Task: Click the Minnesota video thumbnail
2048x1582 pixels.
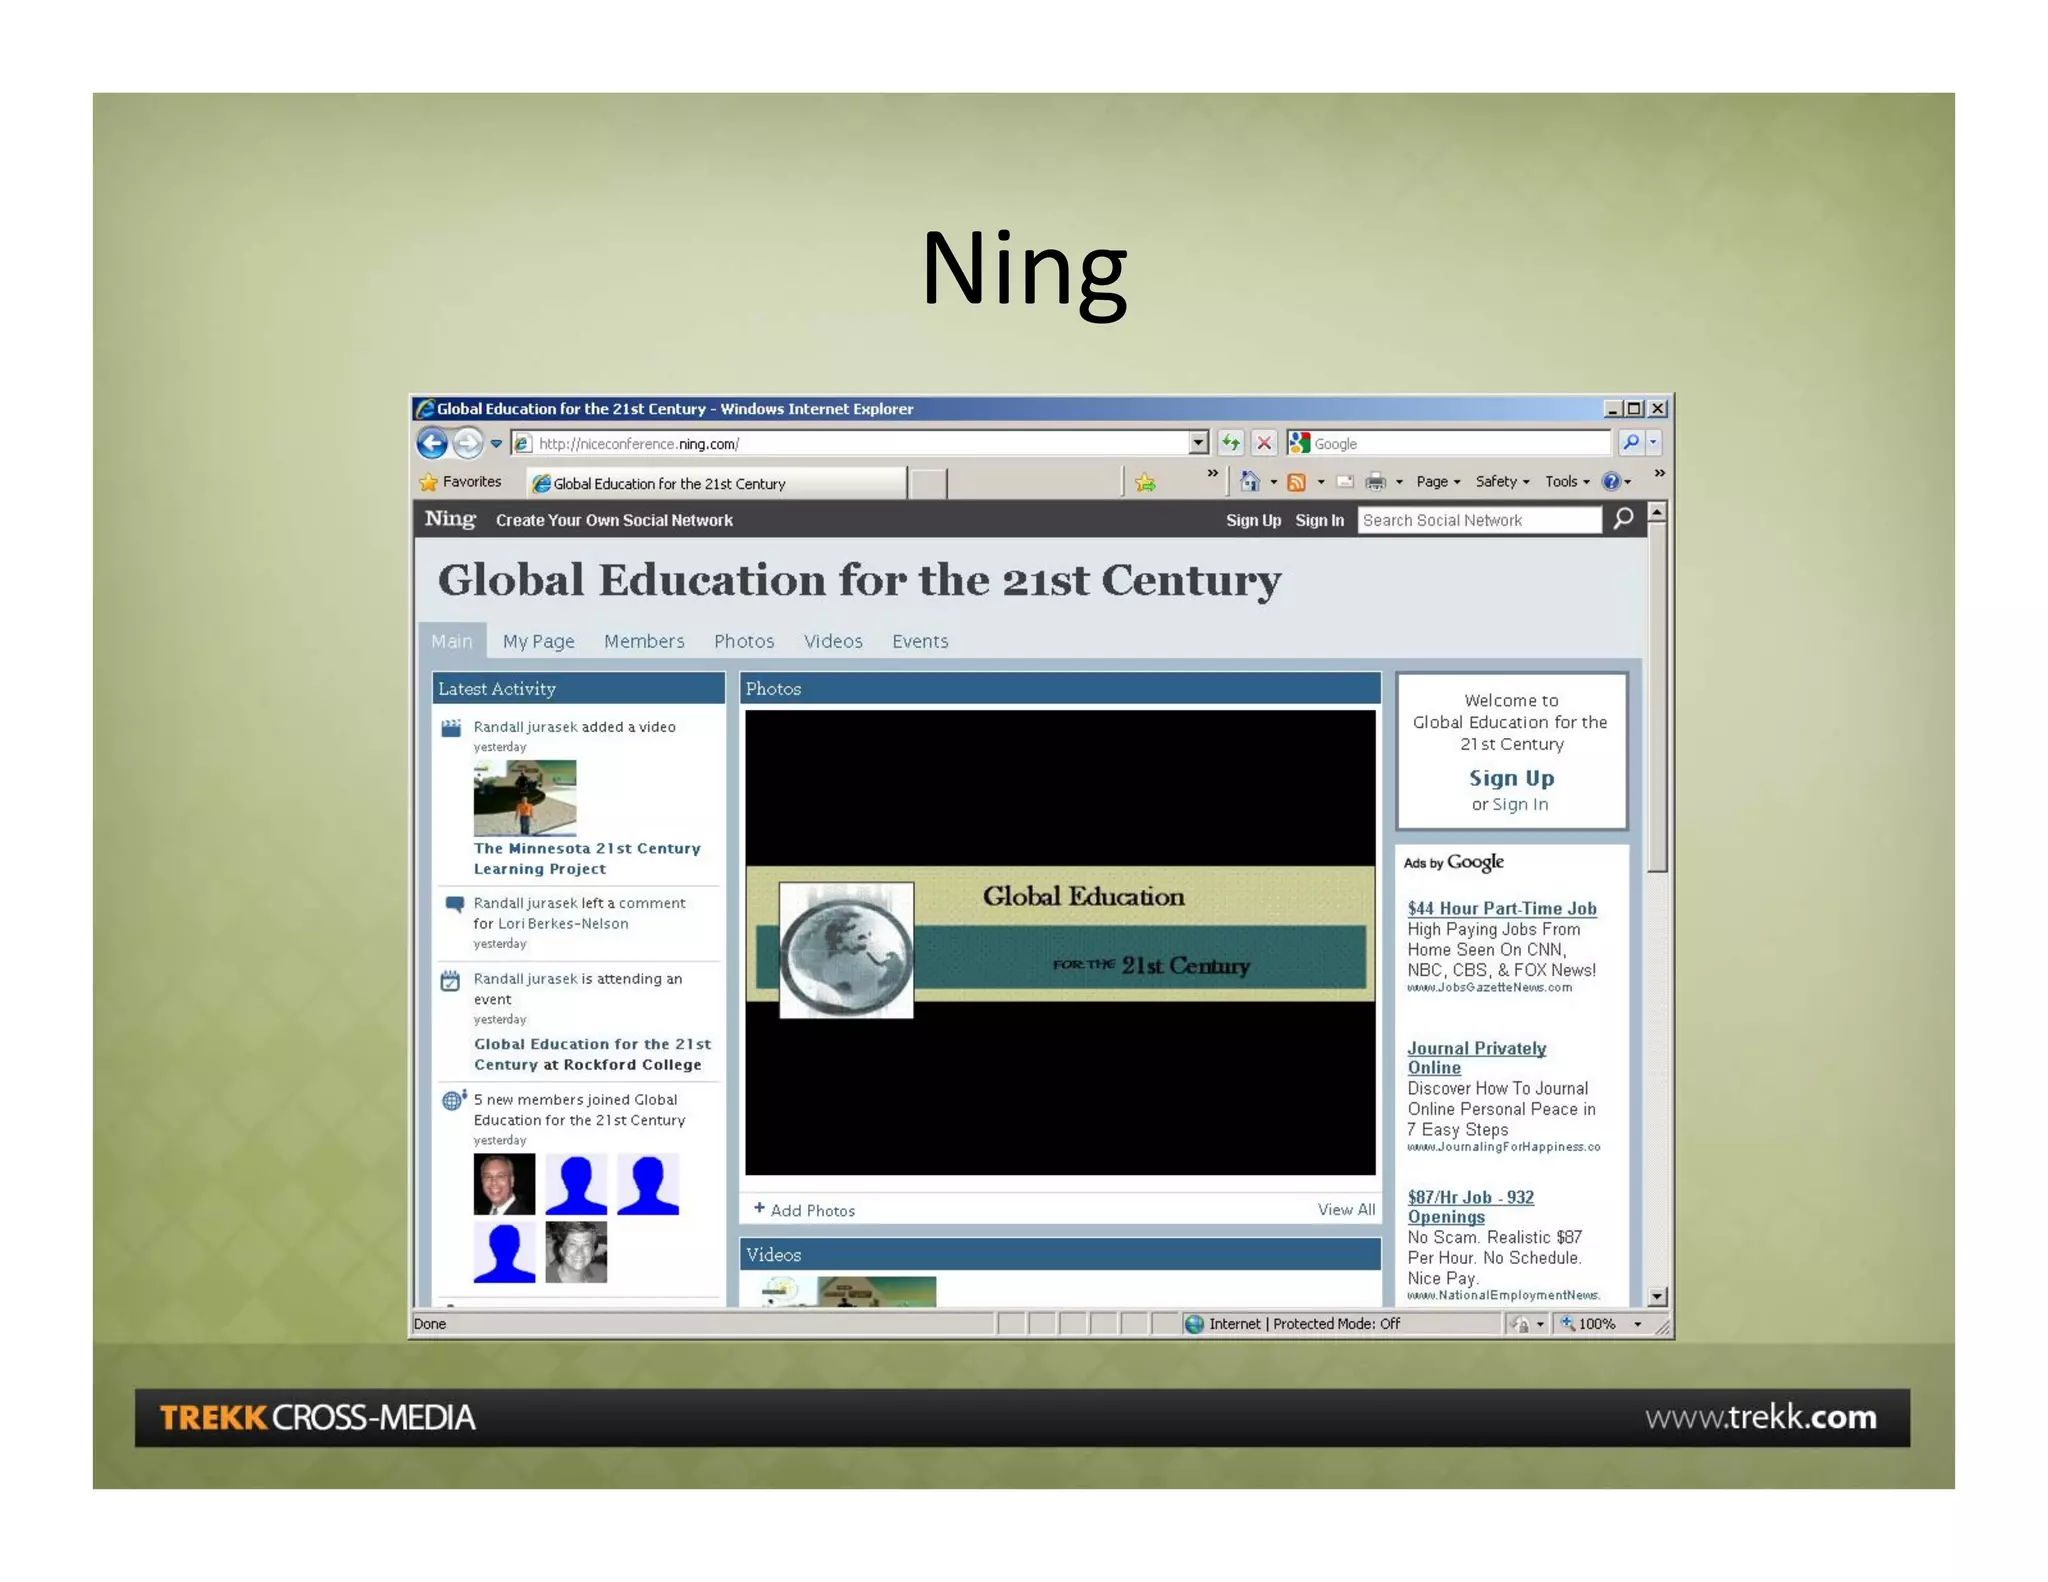Action: [525, 798]
